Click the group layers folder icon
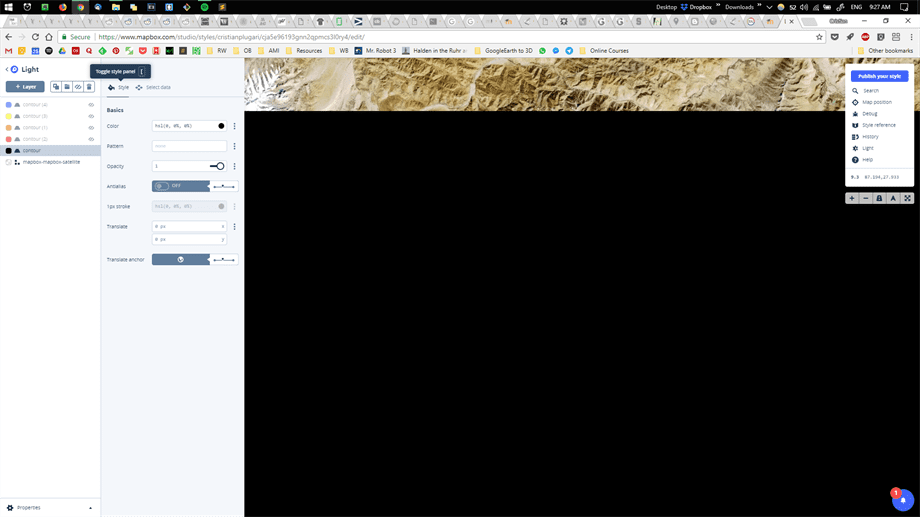The height and width of the screenshot is (517, 920). [x=67, y=87]
